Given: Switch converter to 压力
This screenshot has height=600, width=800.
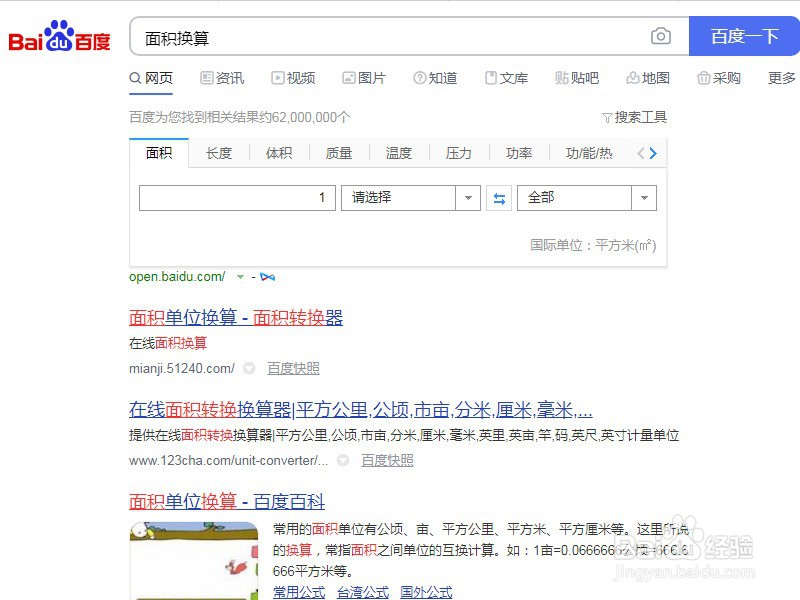Looking at the screenshot, I should (x=459, y=153).
